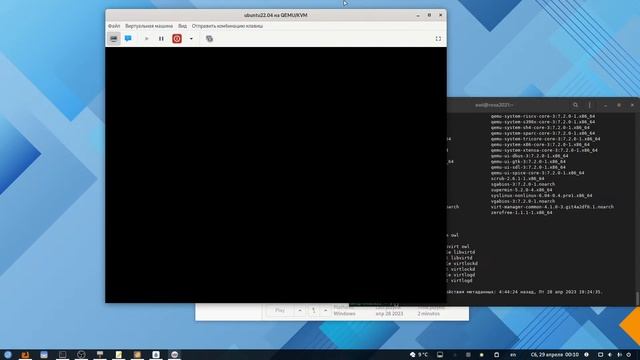This screenshot has height=360, width=640.
Task: Open the Виртуальная машина menu
Action: tap(149, 26)
